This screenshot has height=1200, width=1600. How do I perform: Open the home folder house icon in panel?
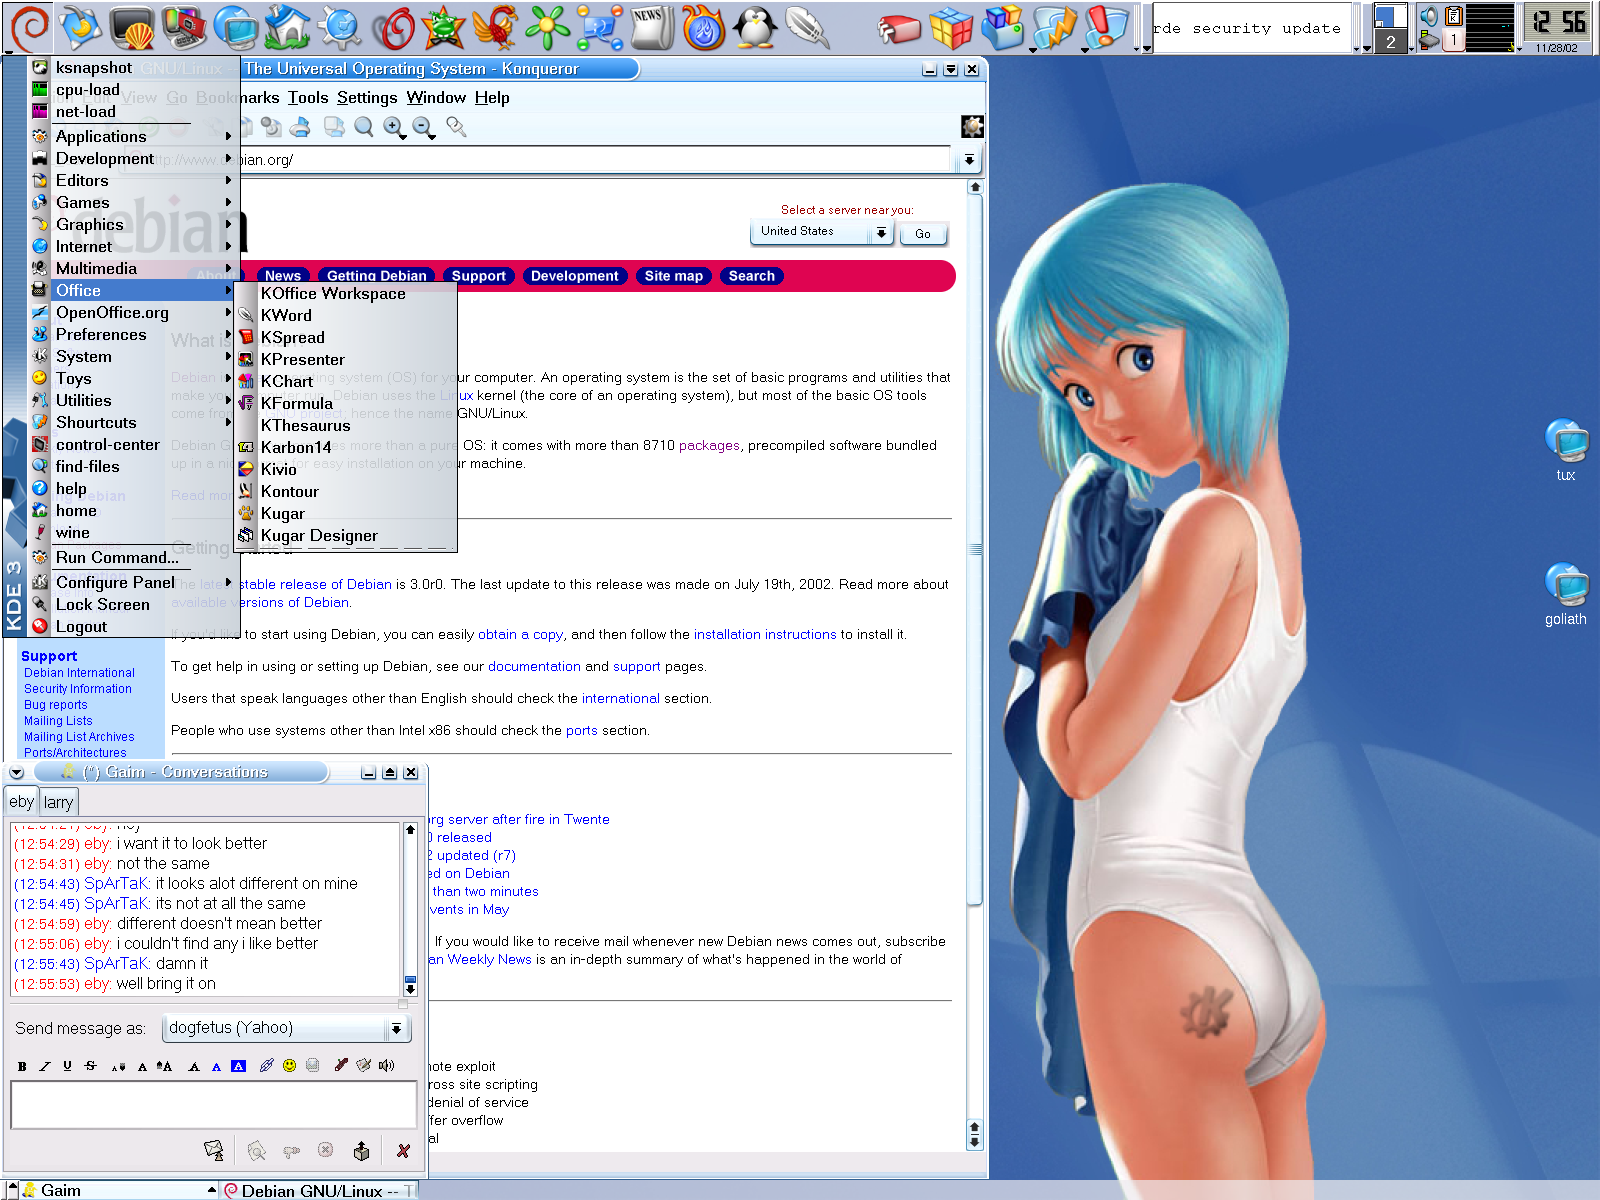point(288,27)
